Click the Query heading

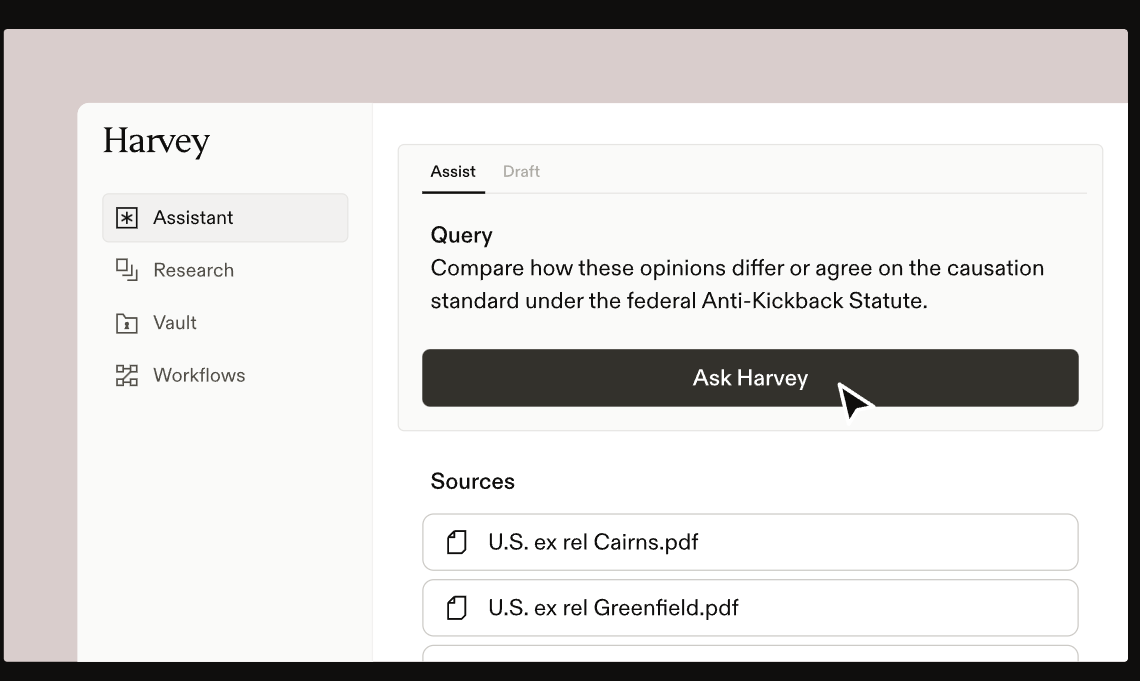(x=462, y=235)
